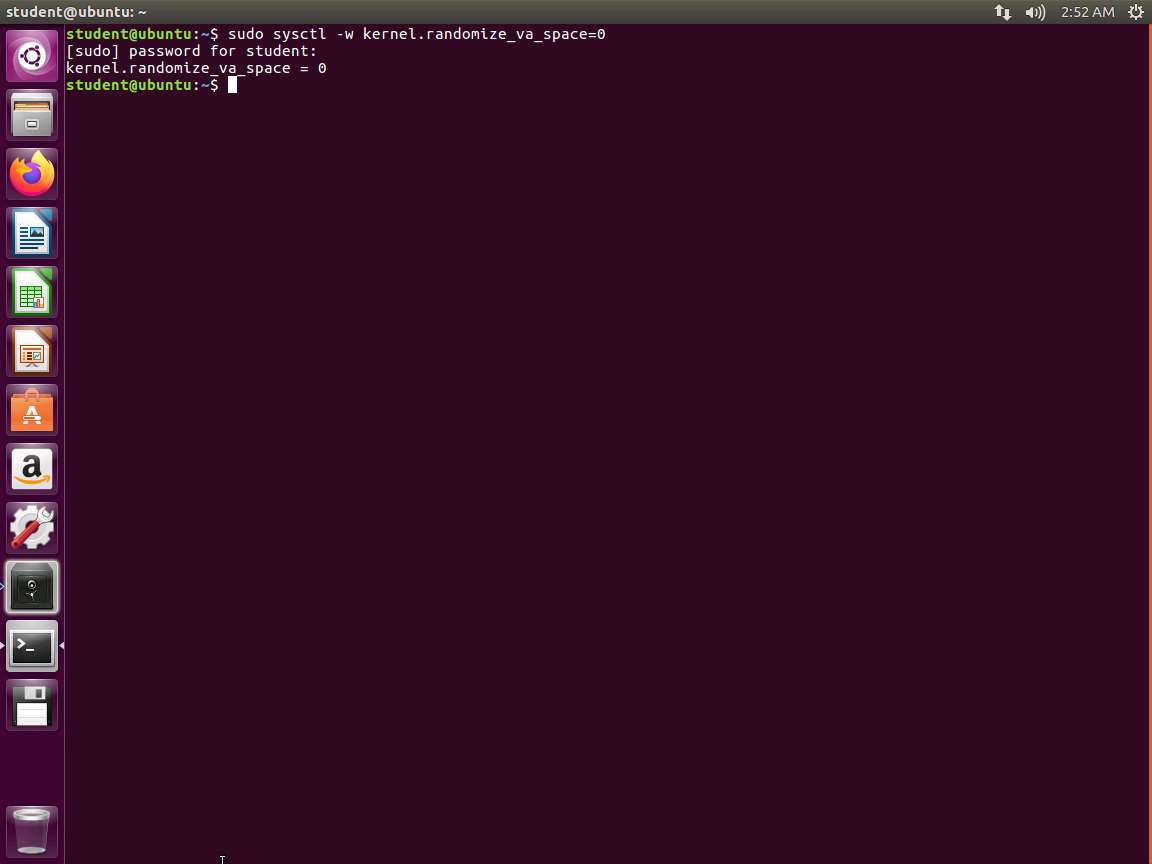Image resolution: width=1152 pixels, height=864 pixels.
Task: Open the 2:52 AM clock menu
Action: point(1087,12)
